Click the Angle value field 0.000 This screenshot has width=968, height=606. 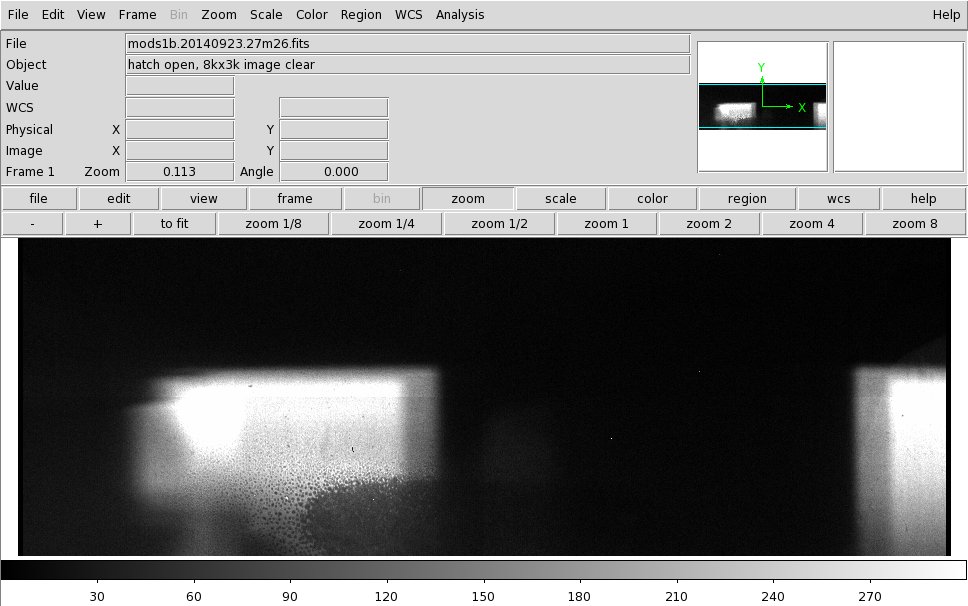(334, 172)
